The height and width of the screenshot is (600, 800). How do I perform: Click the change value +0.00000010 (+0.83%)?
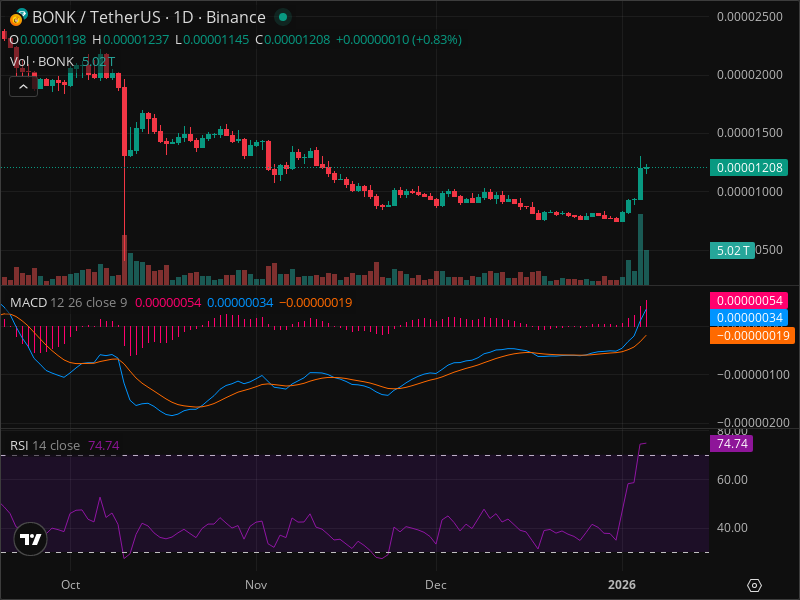click(398, 40)
